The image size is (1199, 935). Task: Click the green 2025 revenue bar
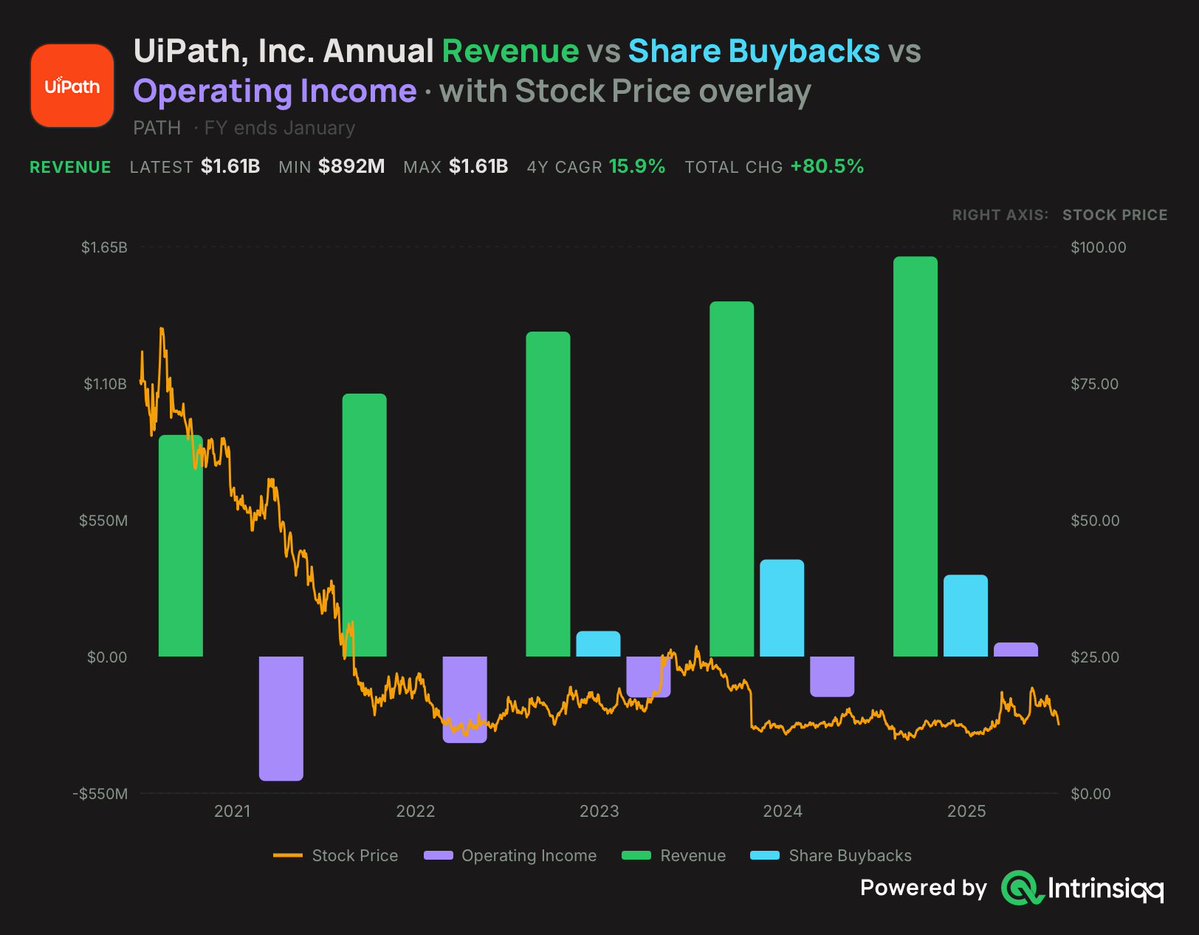tap(915, 456)
